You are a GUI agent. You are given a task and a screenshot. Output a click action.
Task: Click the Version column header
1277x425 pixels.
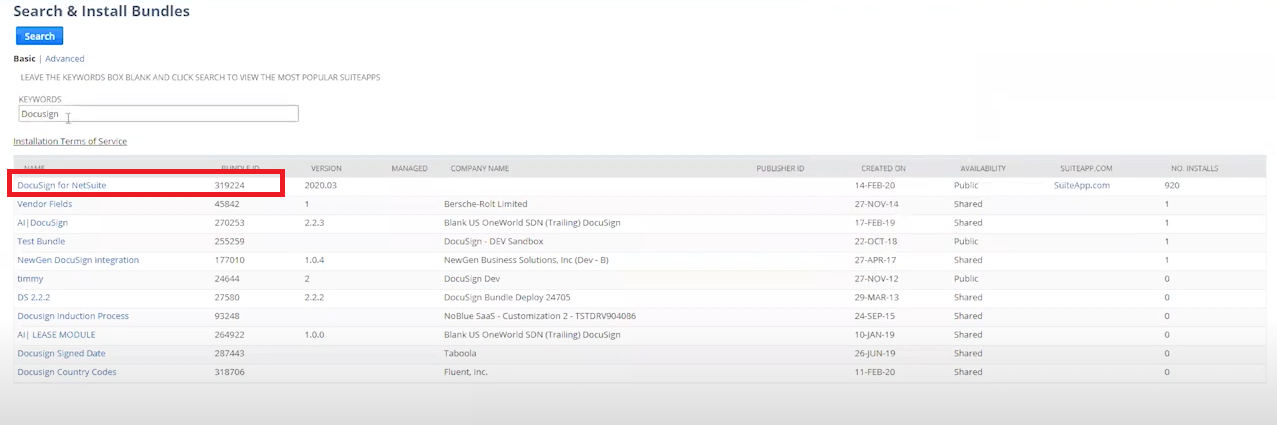tap(327, 168)
